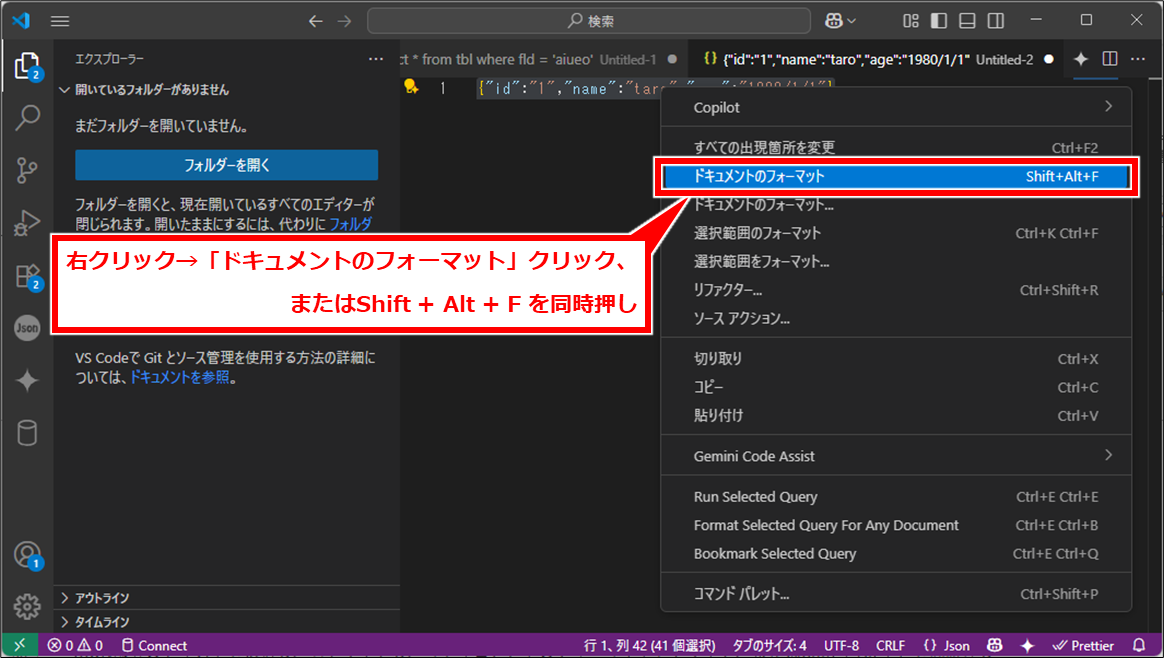Viewport: 1164px width, 658px height.
Task: Click the Copilot status icon in status bar
Action: pos(995,645)
